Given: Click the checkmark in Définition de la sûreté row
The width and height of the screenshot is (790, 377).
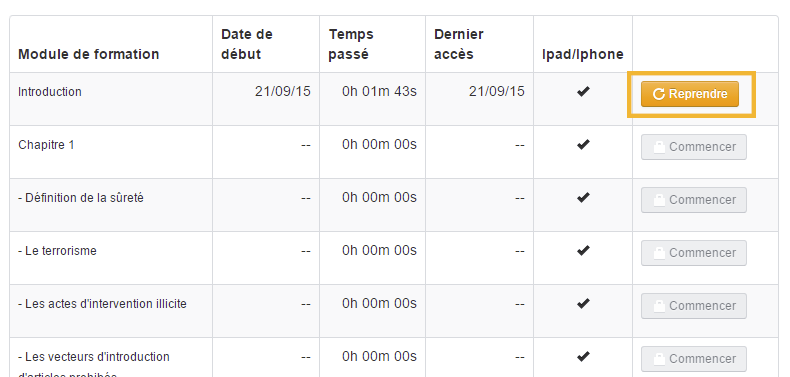Looking at the screenshot, I should tap(583, 198).
